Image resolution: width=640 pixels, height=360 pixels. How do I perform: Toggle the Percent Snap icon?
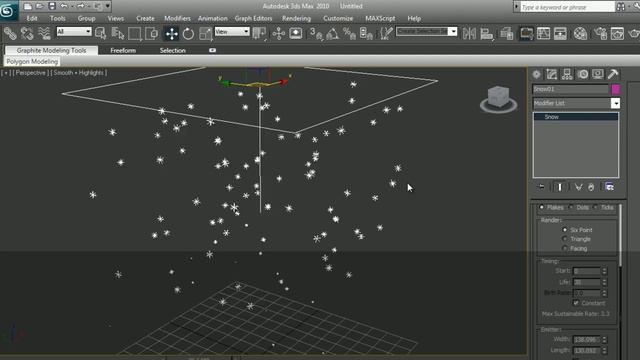click(349, 33)
